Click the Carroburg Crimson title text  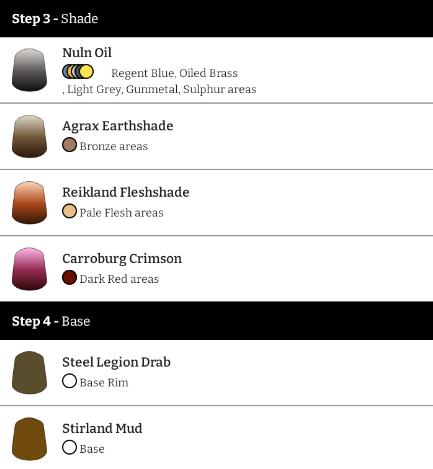click(x=122, y=259)
